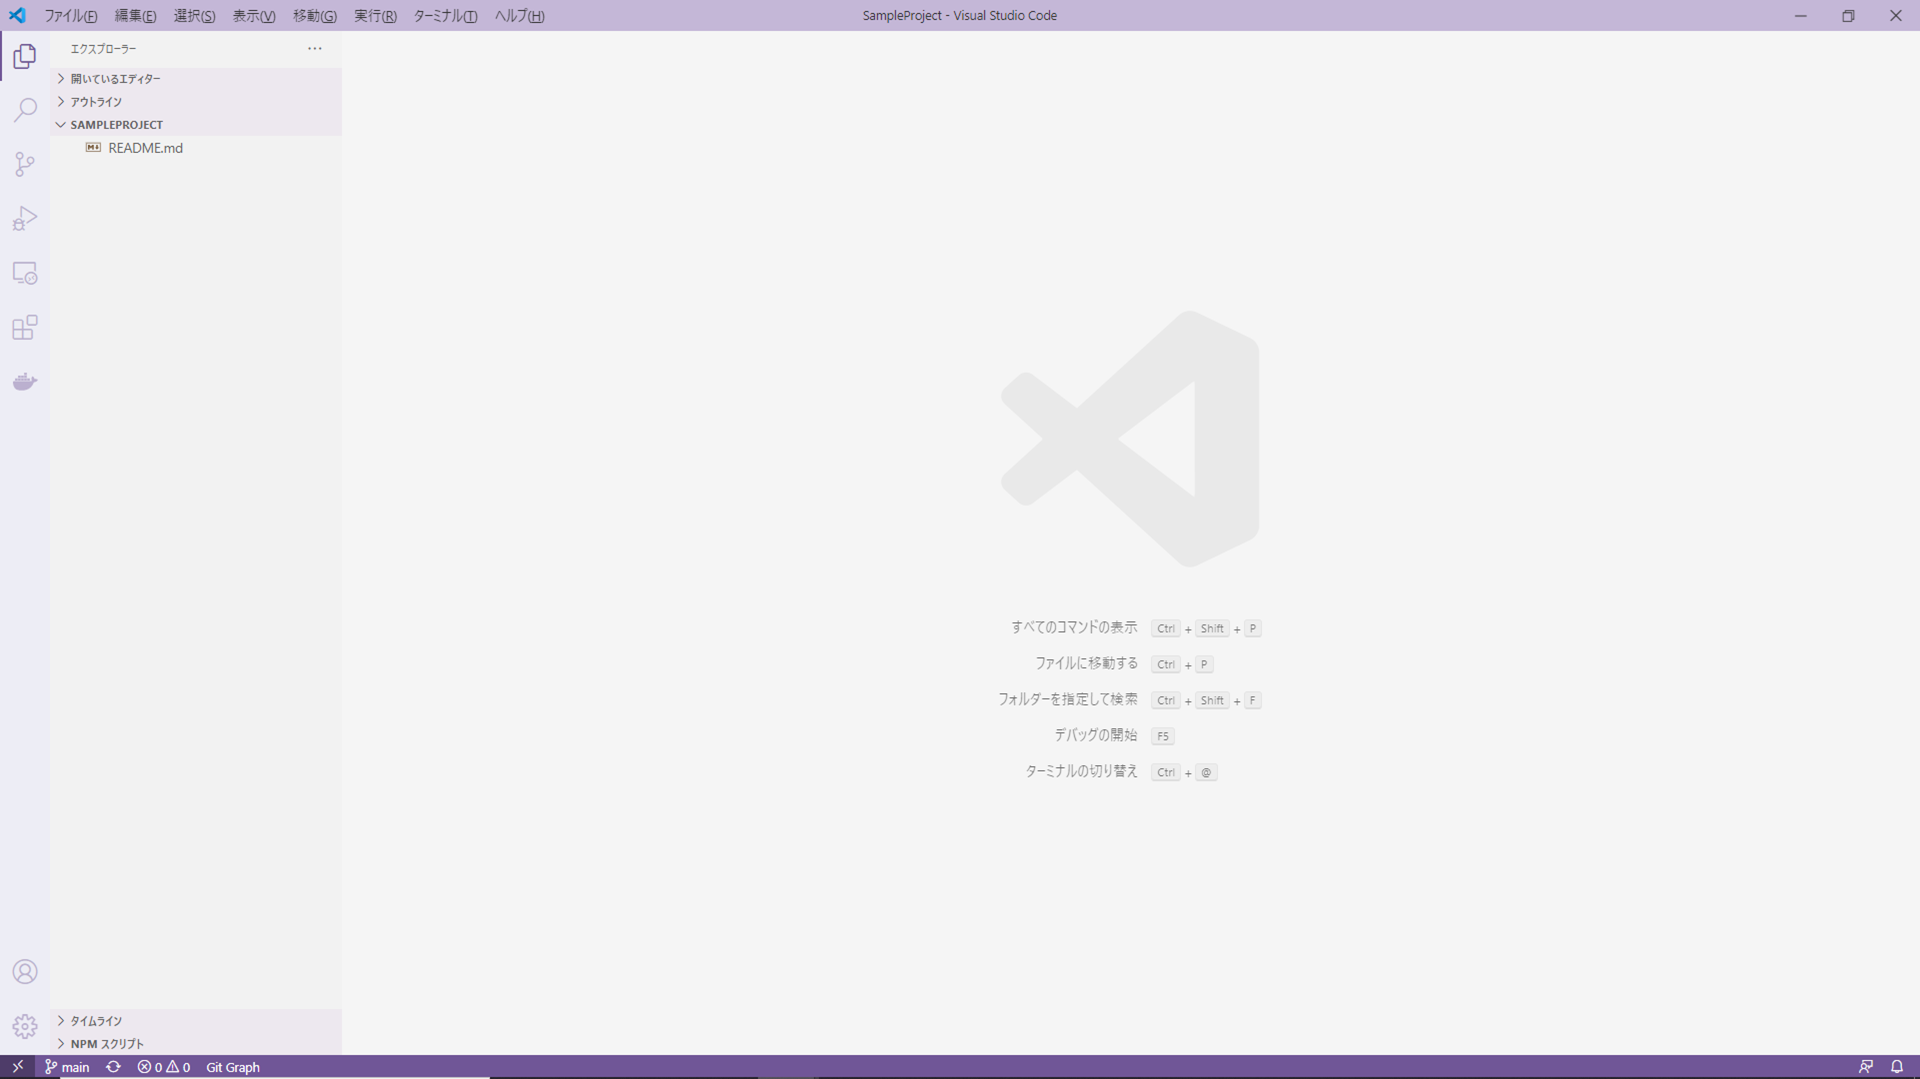The width and height of the screenshot is (1920, 1079).
Task: Minimize the VS Code window
Action: click(x=1800, y=15)
